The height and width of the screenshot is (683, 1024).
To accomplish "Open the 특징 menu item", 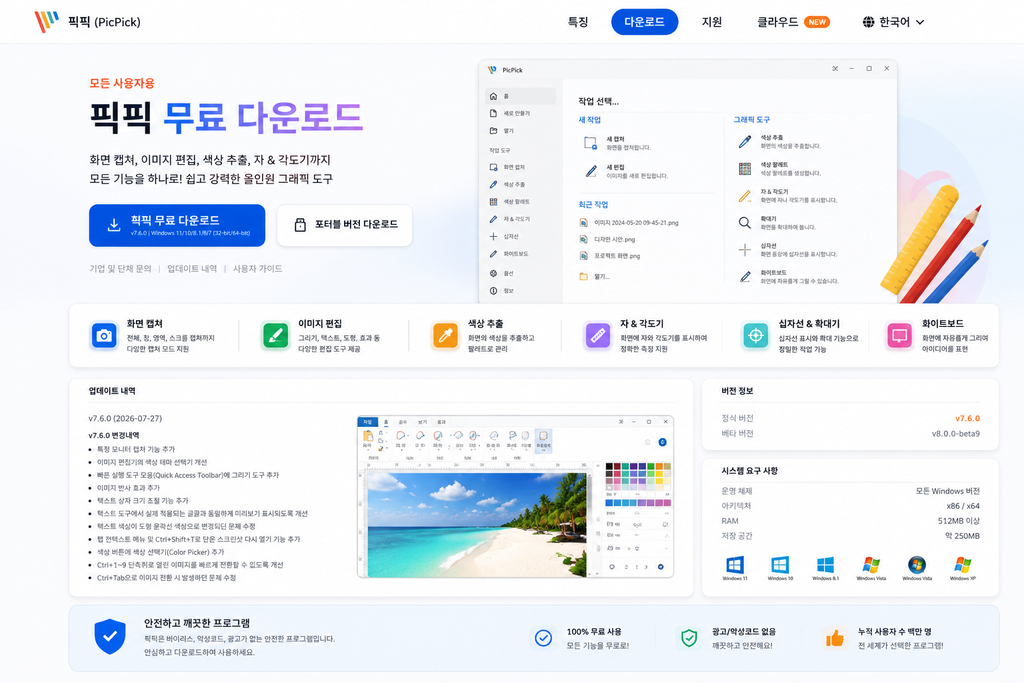I will pos(577,22).
